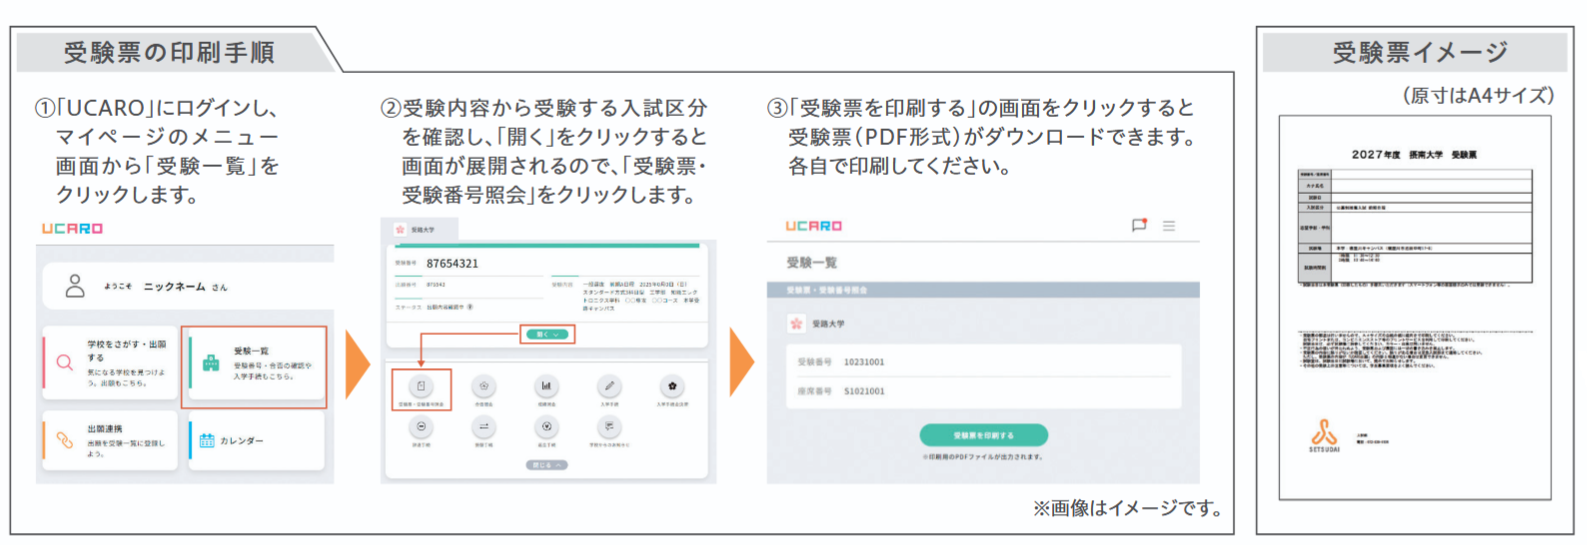The width and height of the screenshot is (1587, 545).
Task: Click the UCARO logo on the 受験一覧 screen
Action: 814,226
